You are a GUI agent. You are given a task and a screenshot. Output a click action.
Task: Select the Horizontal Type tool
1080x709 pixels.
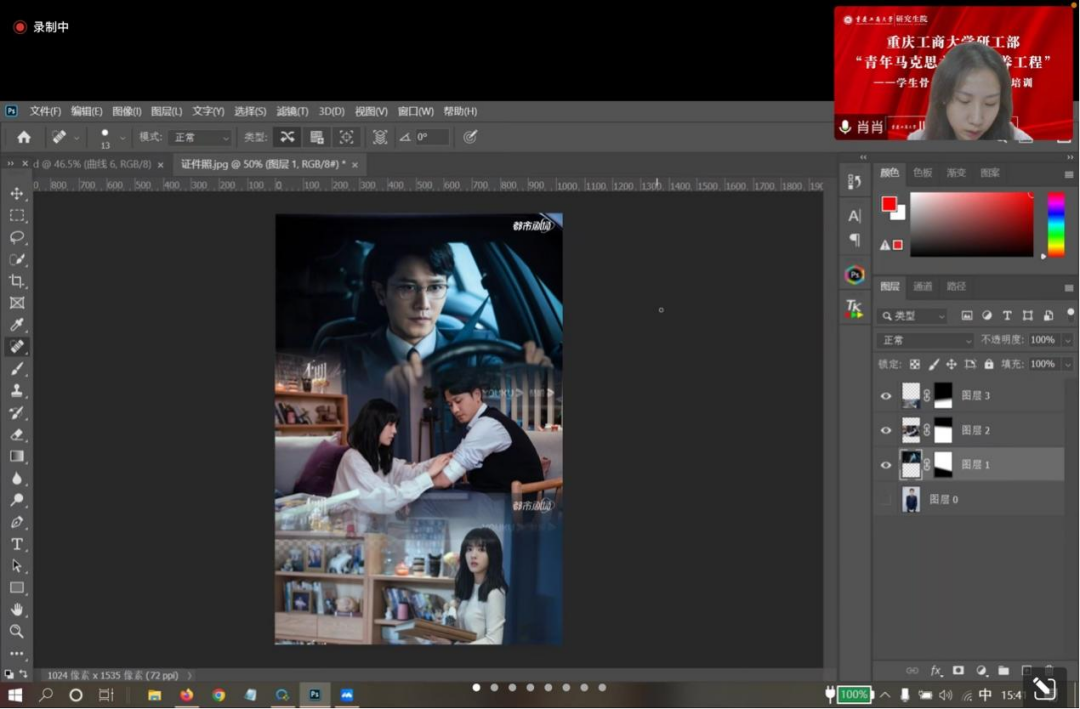pos(17,544)
